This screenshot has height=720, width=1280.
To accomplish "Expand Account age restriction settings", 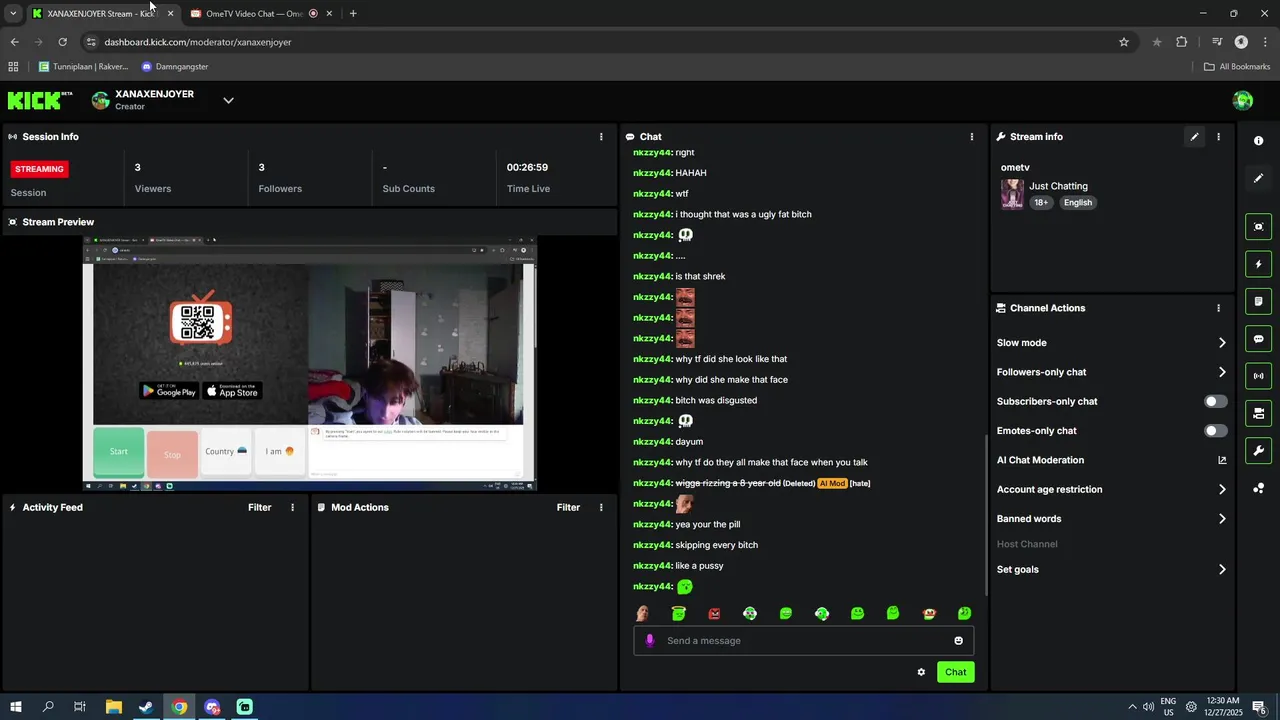I will tap(1111, 489).
